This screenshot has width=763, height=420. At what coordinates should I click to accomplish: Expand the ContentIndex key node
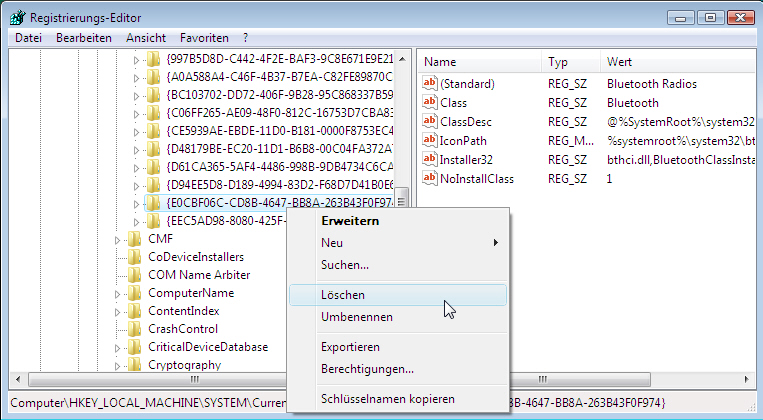[x=117, y=312]
